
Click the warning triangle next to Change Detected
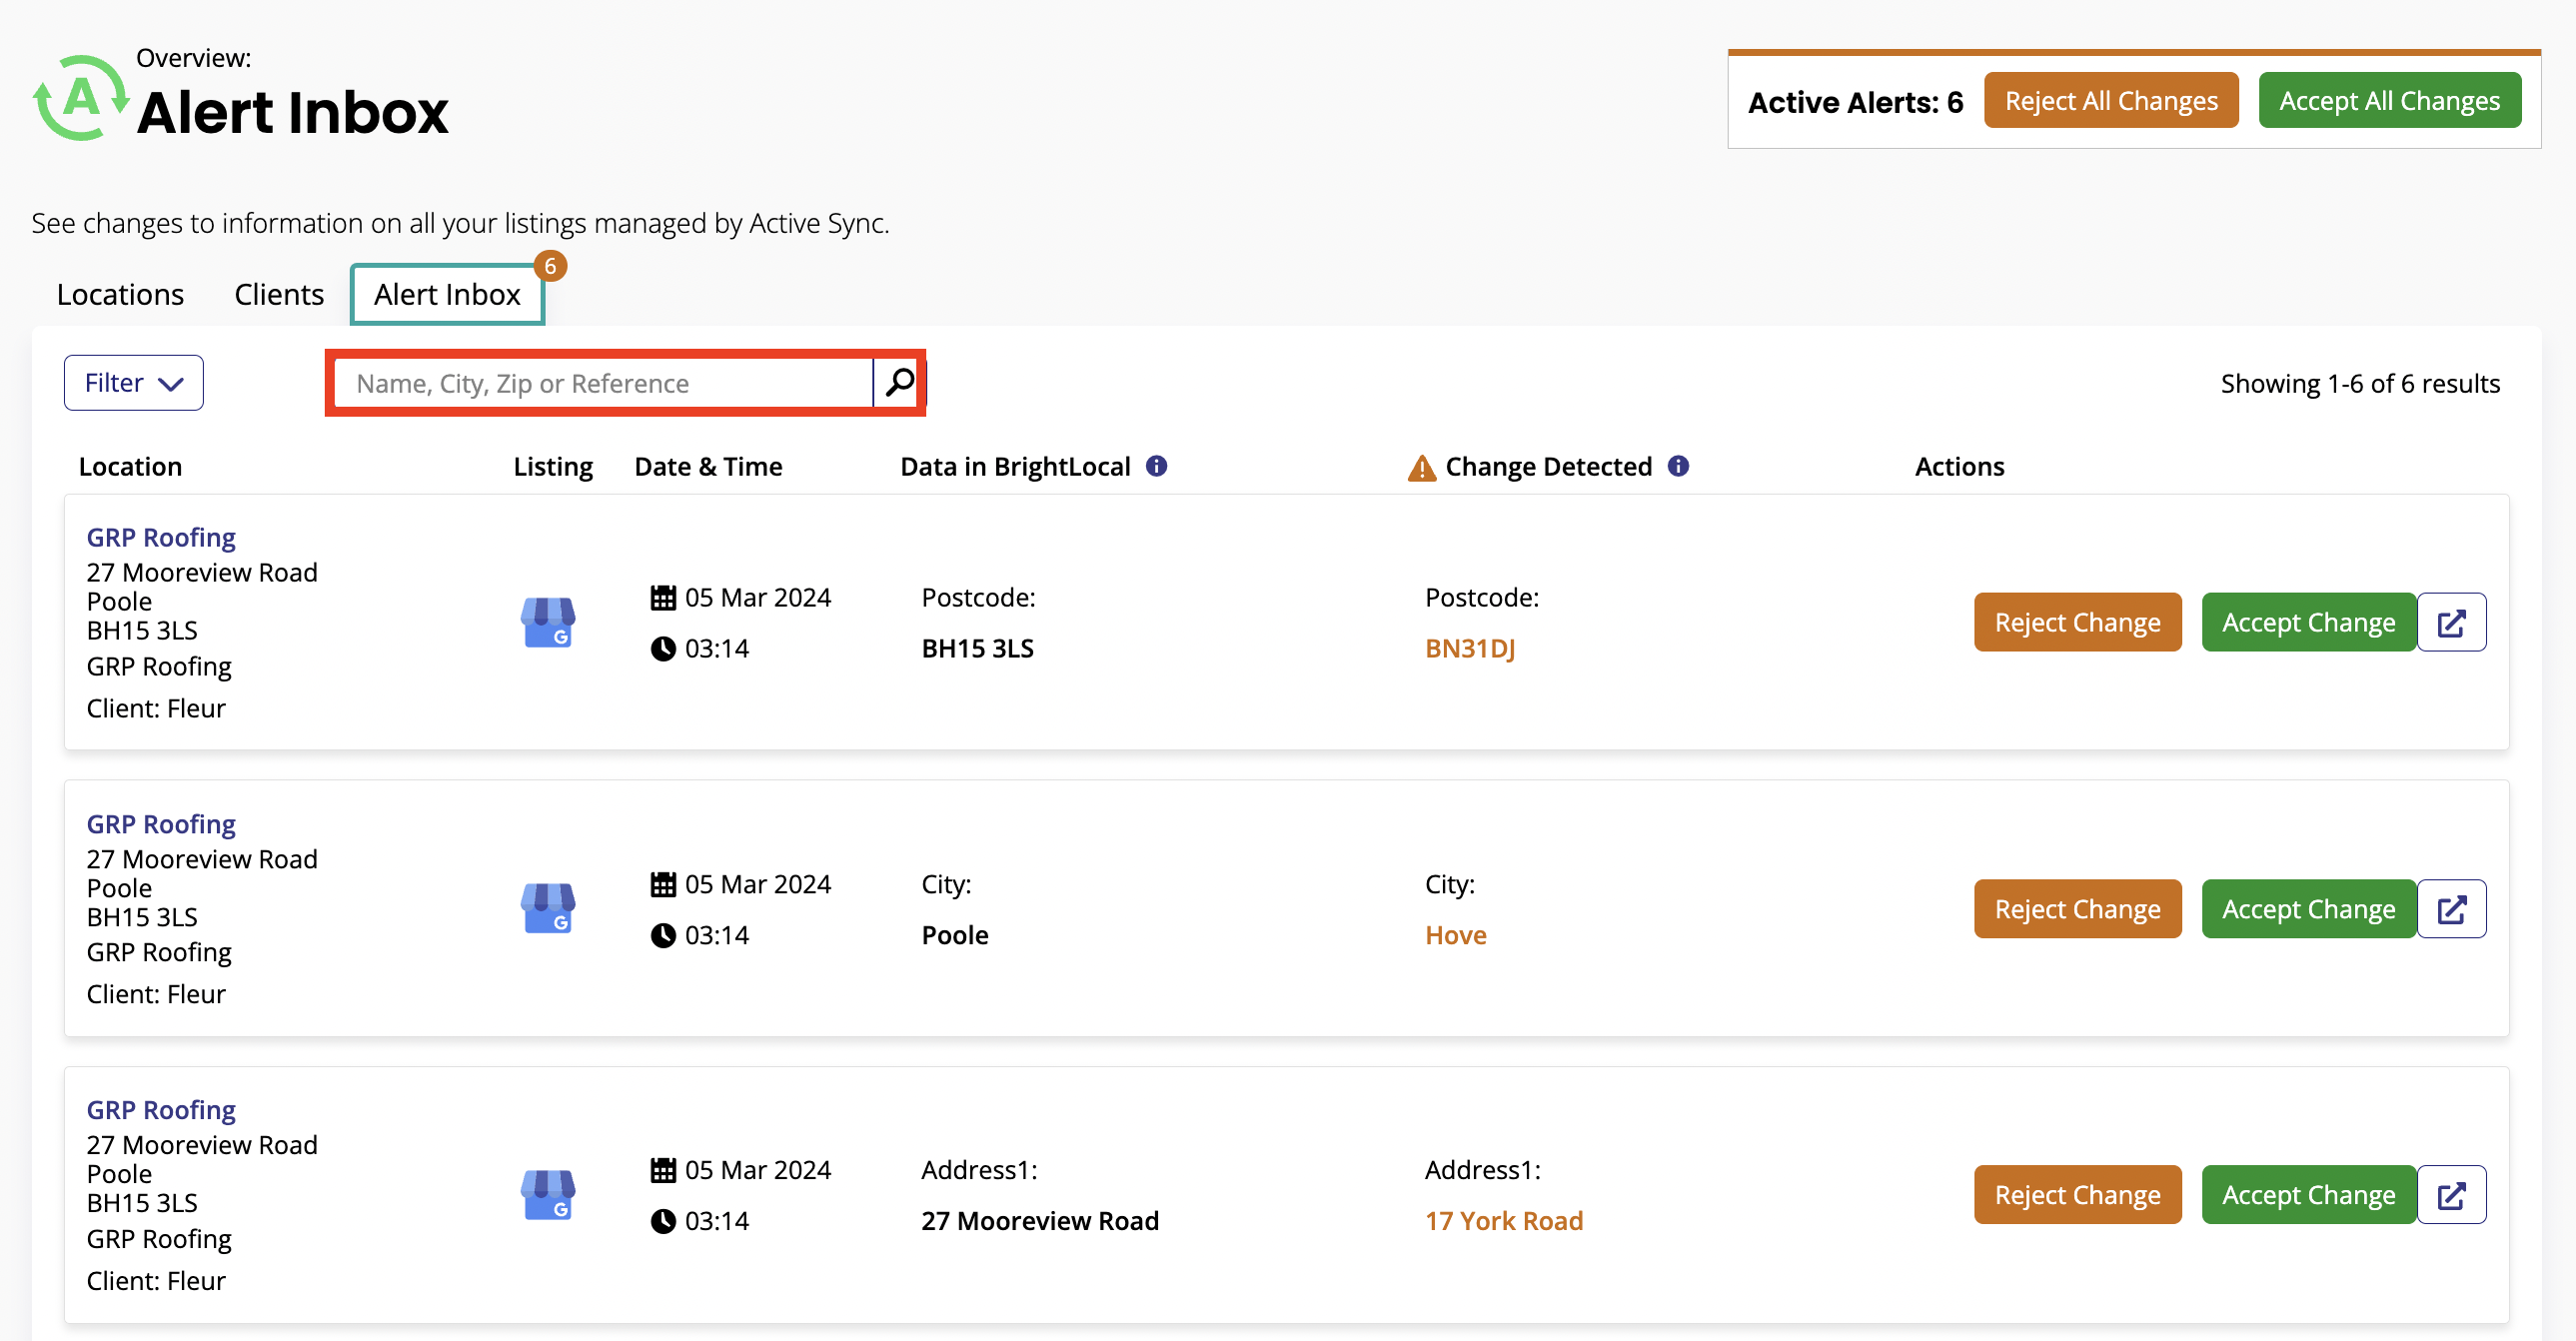coord(1421,466)
